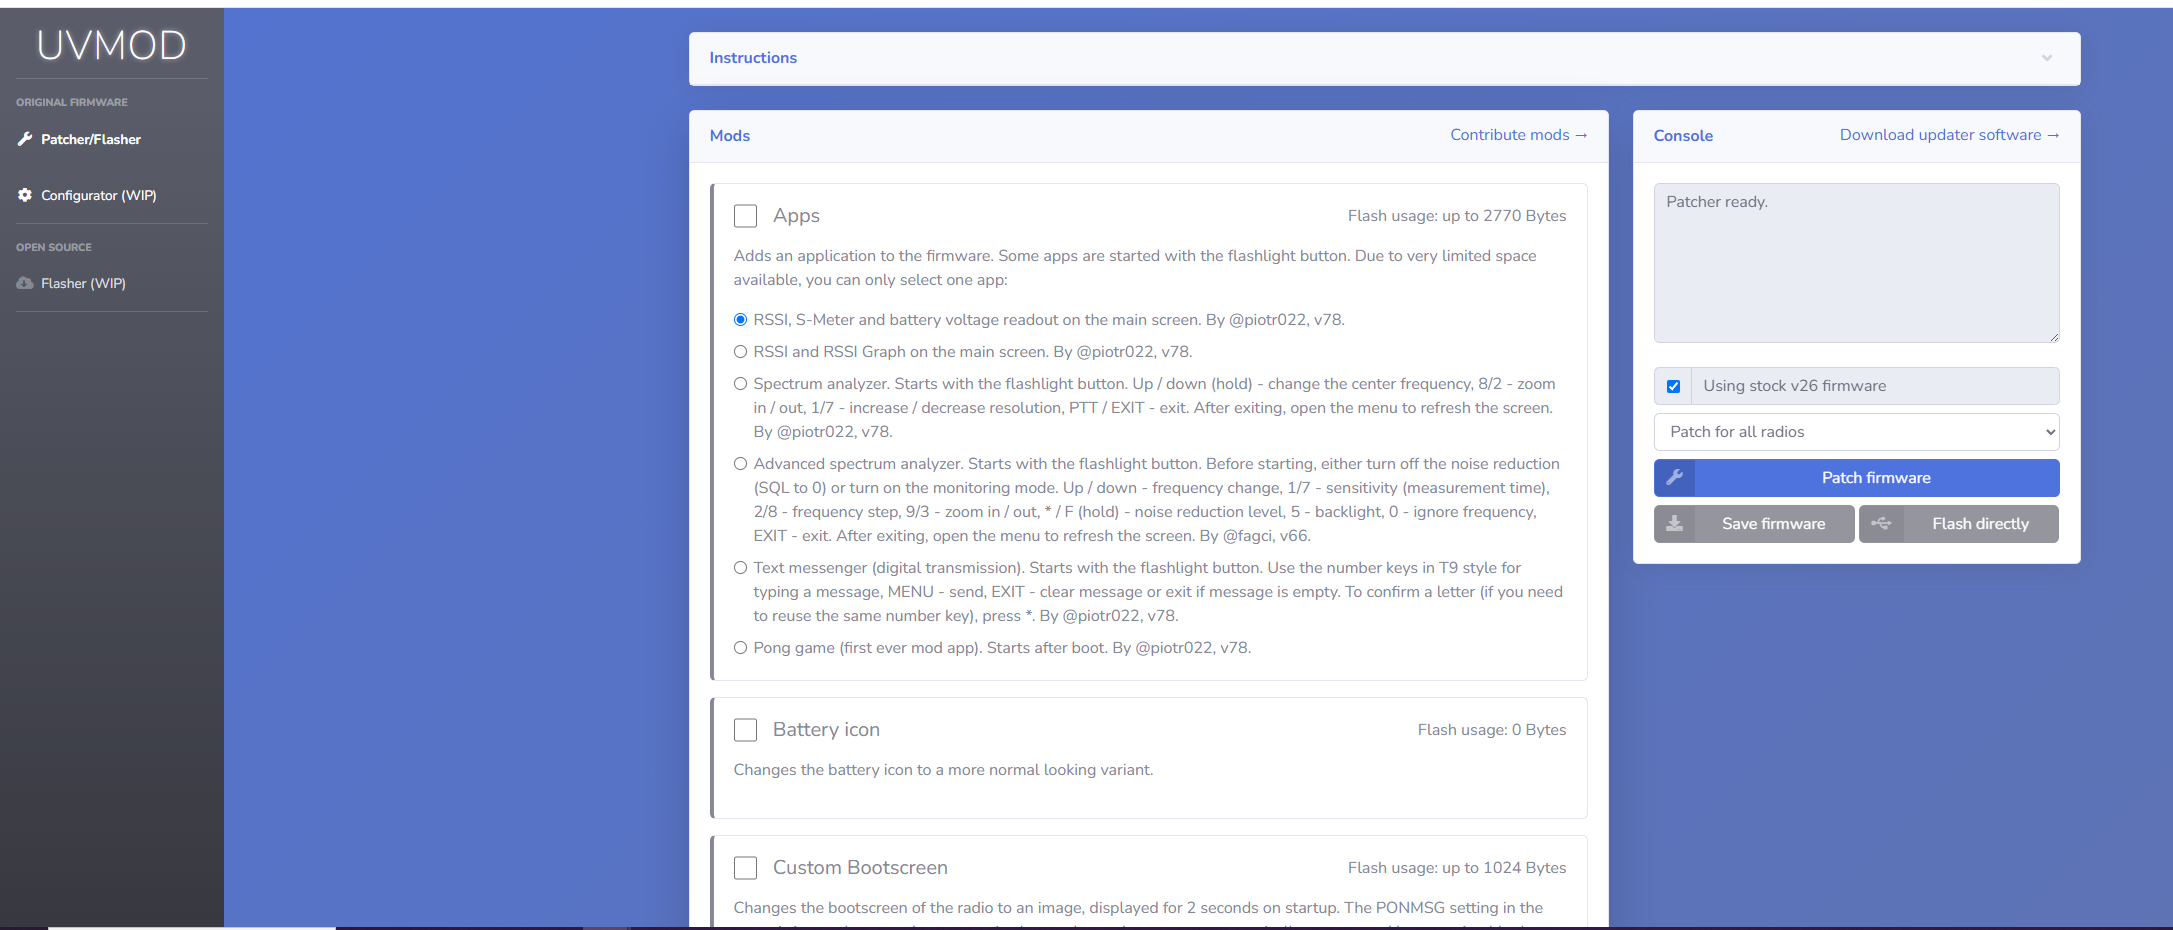Open Flasher (WIP) in the sidebar
The height and width of the screenshot is (930, 2173).
tap(83, 283)
